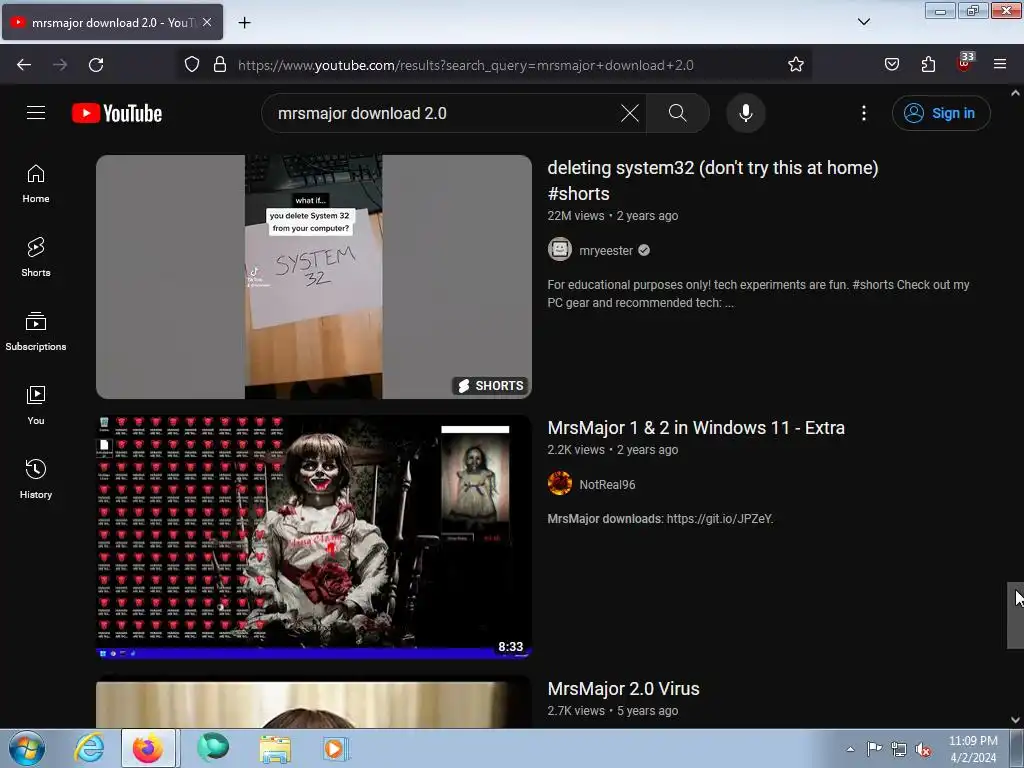The image size is (1024, 768).
Task: Save page to Pocket
Action: [891, 65]
